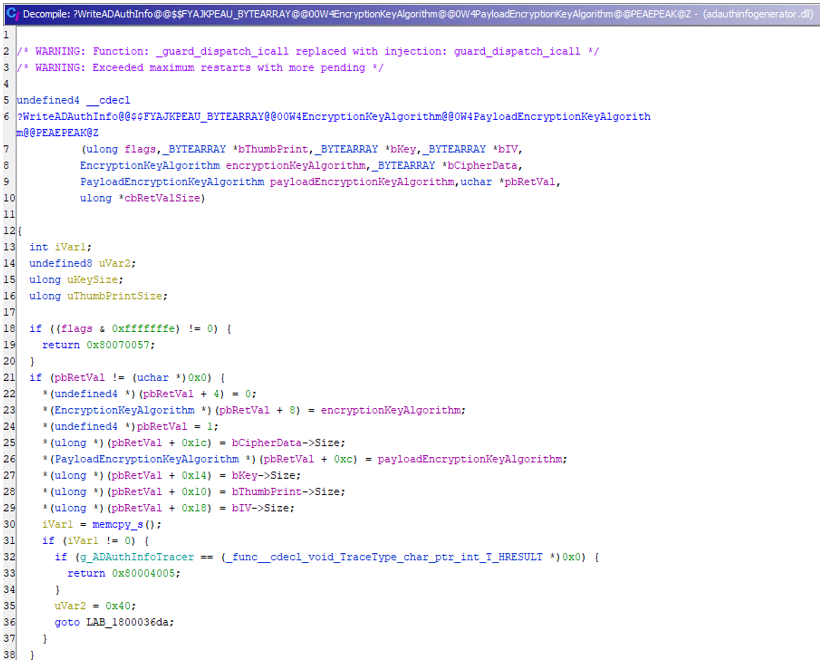Select the 'Exceeded maximum restarts' warning comment
The width and height of the screenshot is (820, 662).
click(x=200, y=67)
